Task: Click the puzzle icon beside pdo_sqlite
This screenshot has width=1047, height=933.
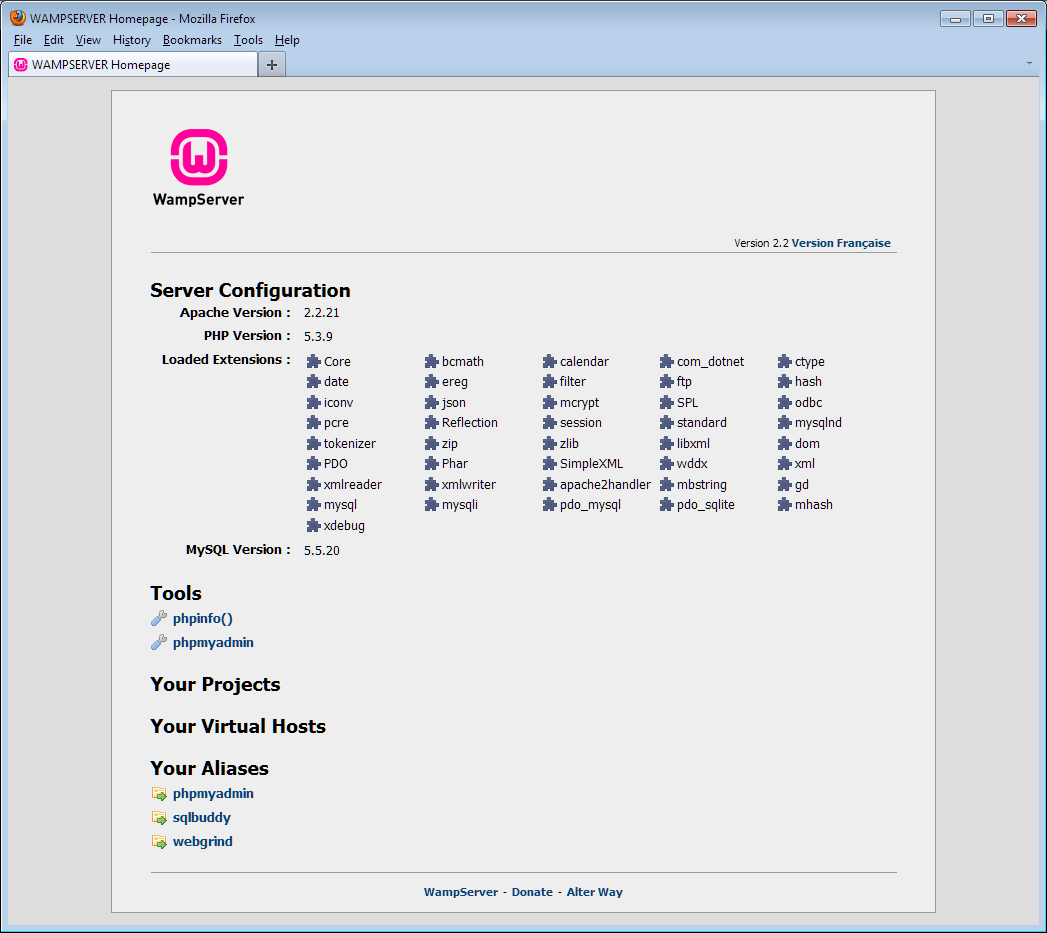Action: click(666, 505)
